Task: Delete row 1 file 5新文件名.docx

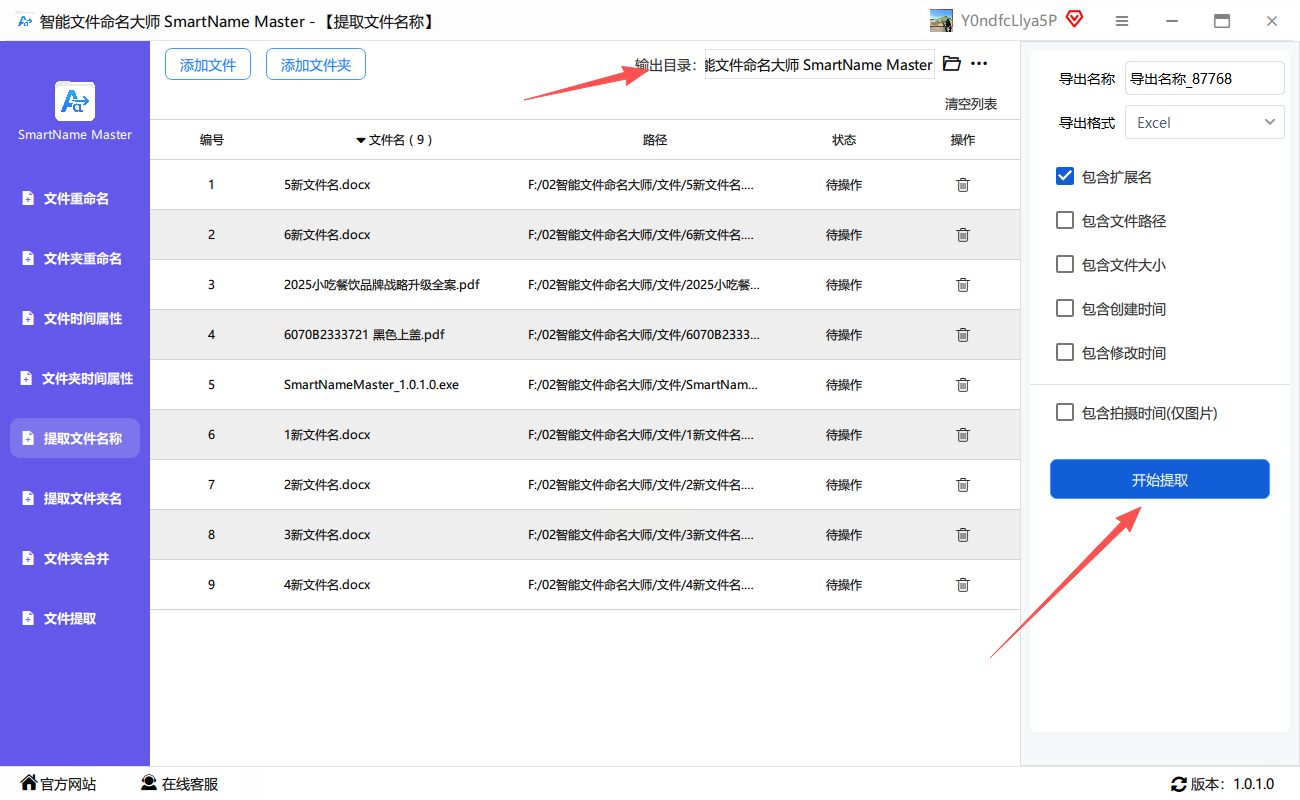Action: [963, 185]
